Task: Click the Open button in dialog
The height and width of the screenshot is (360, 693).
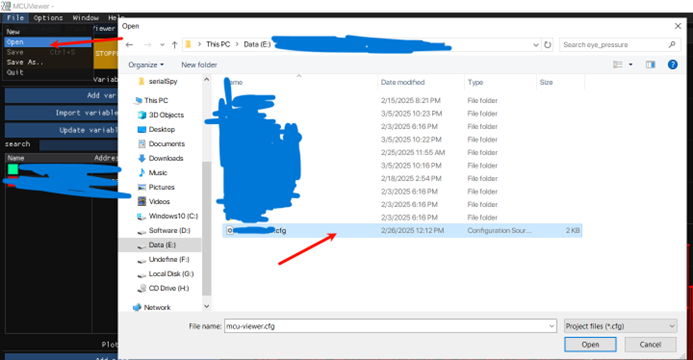Action: [590, 345]
